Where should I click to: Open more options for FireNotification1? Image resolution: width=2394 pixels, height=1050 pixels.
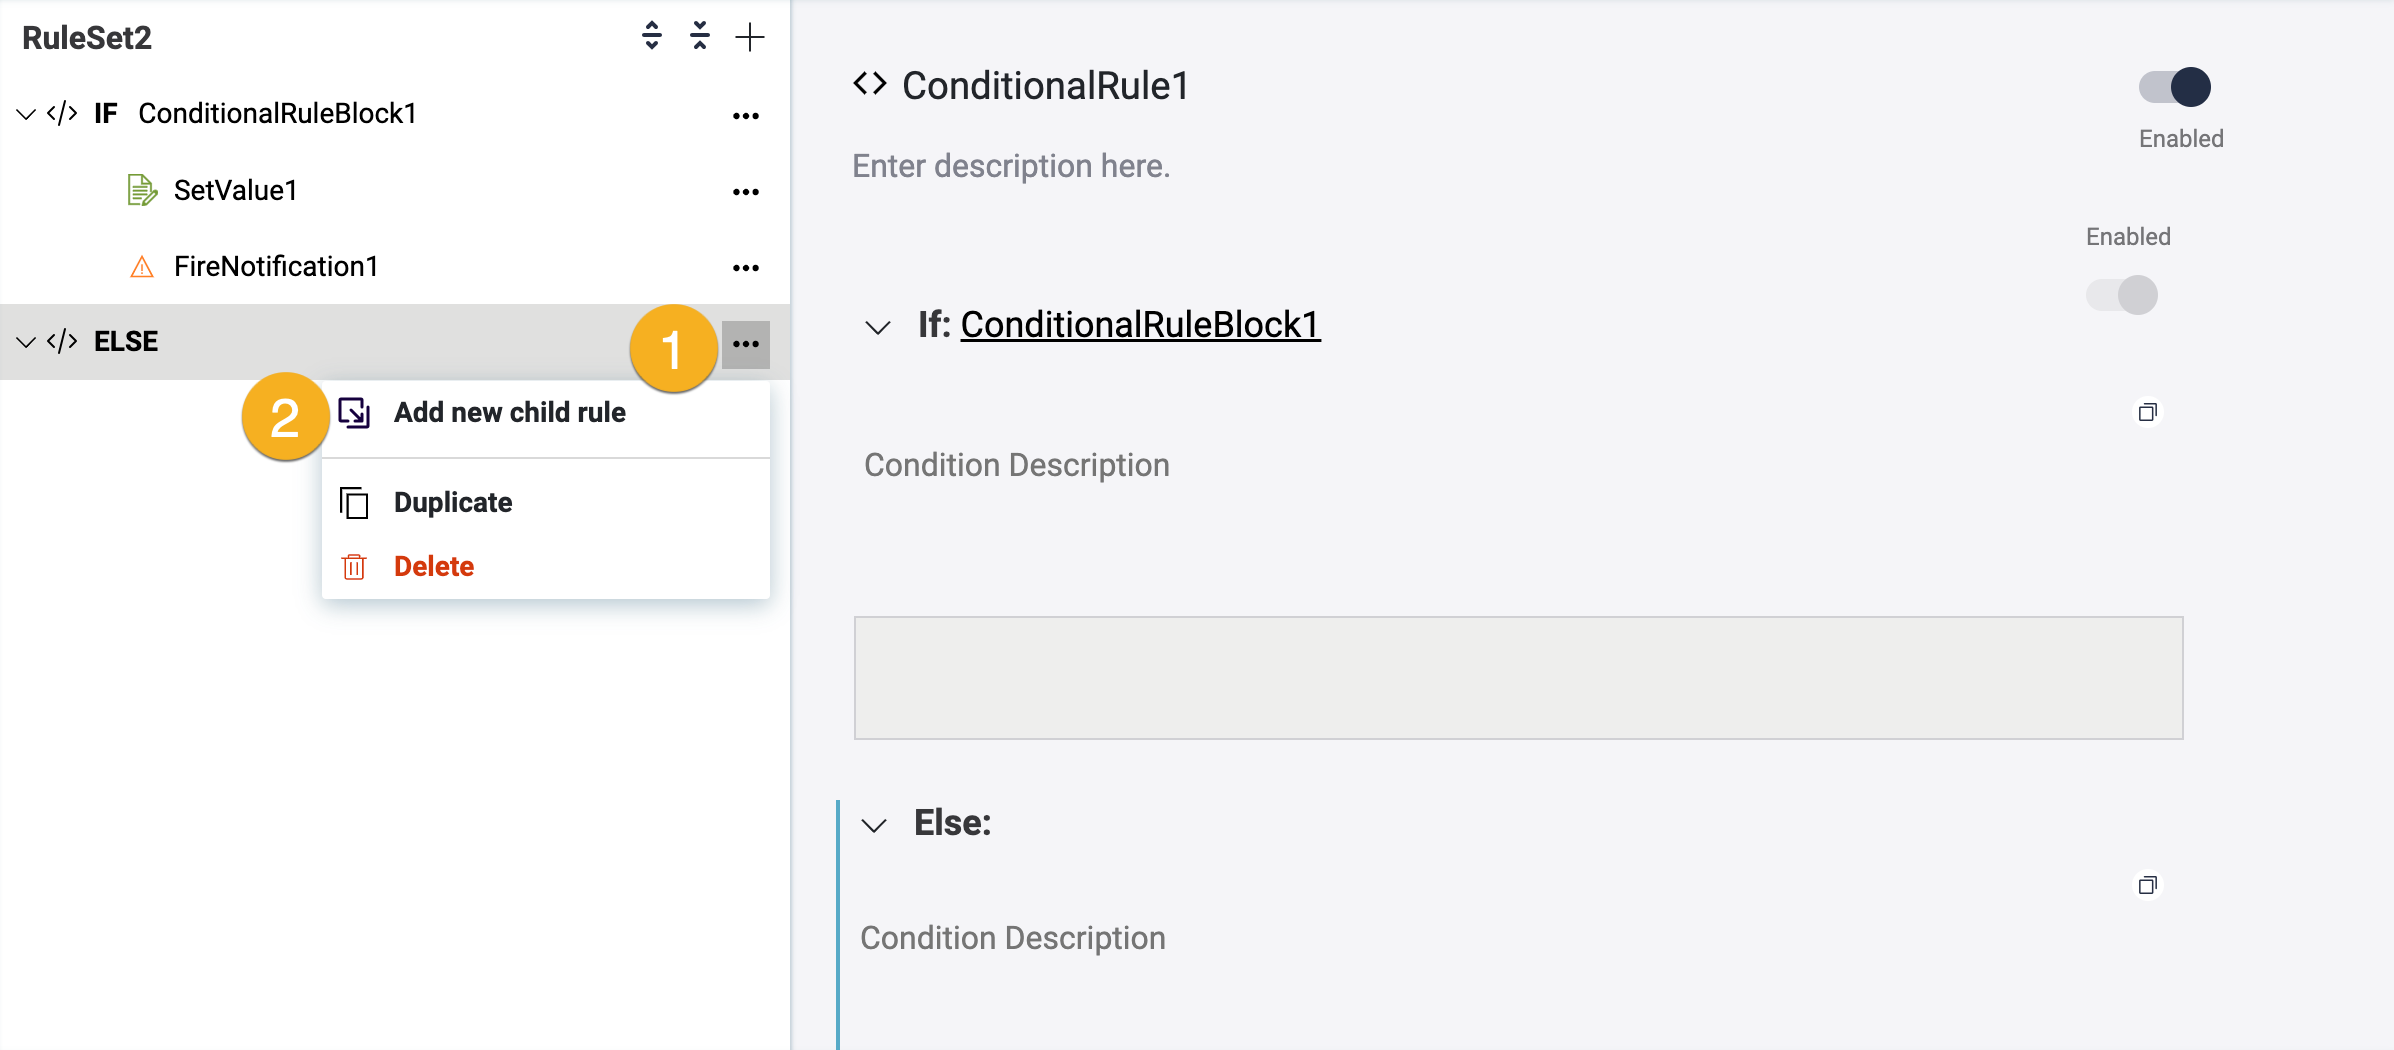pos(745,268)
